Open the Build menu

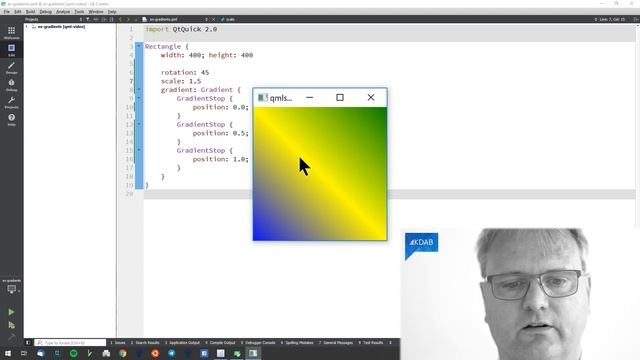(x=31, y=12)
